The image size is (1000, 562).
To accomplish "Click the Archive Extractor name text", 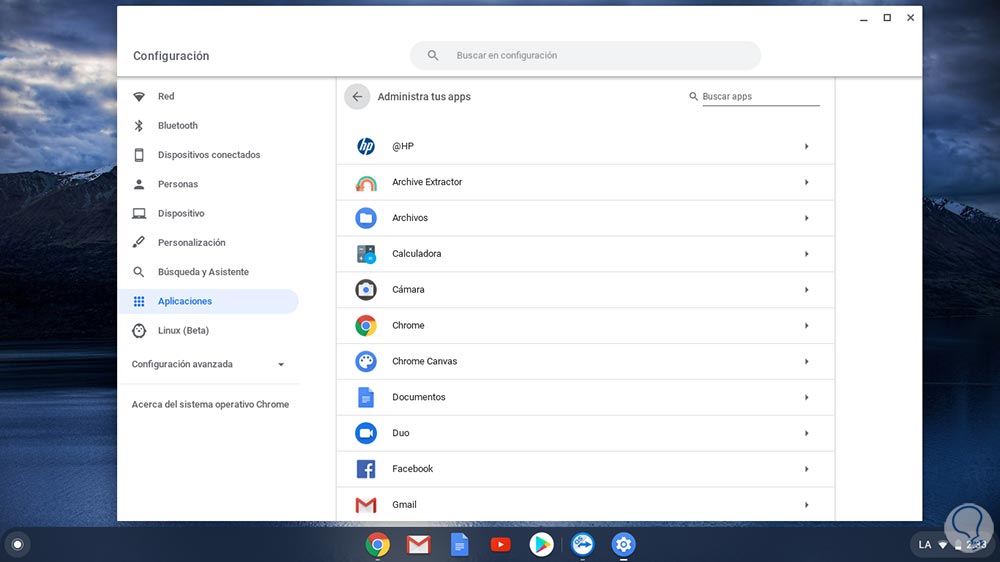I will [427, 182].
